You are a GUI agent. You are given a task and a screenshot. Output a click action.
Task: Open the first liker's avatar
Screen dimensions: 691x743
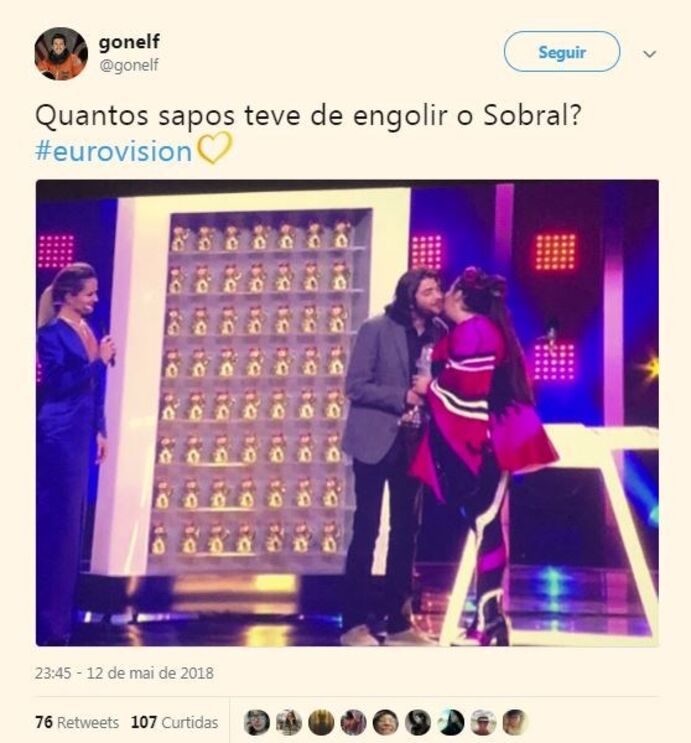click(257, 723)
